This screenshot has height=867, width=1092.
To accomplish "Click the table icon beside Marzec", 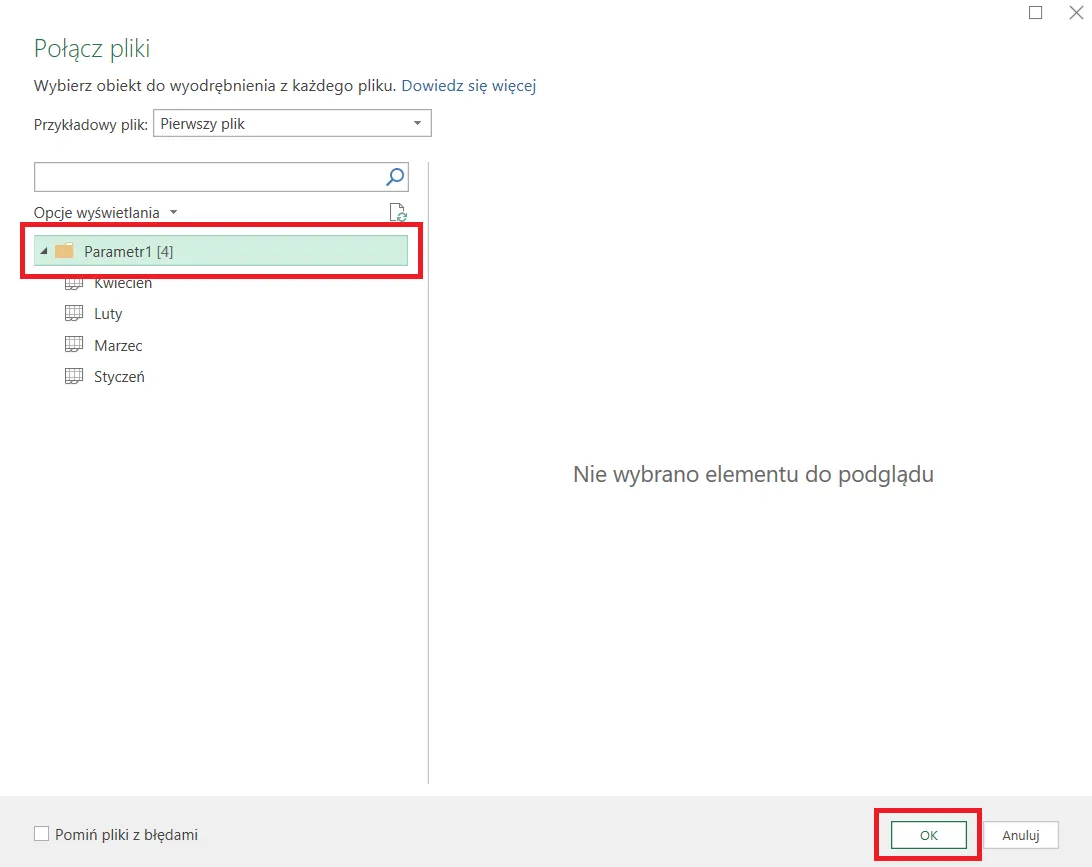I will click(74, 345).
